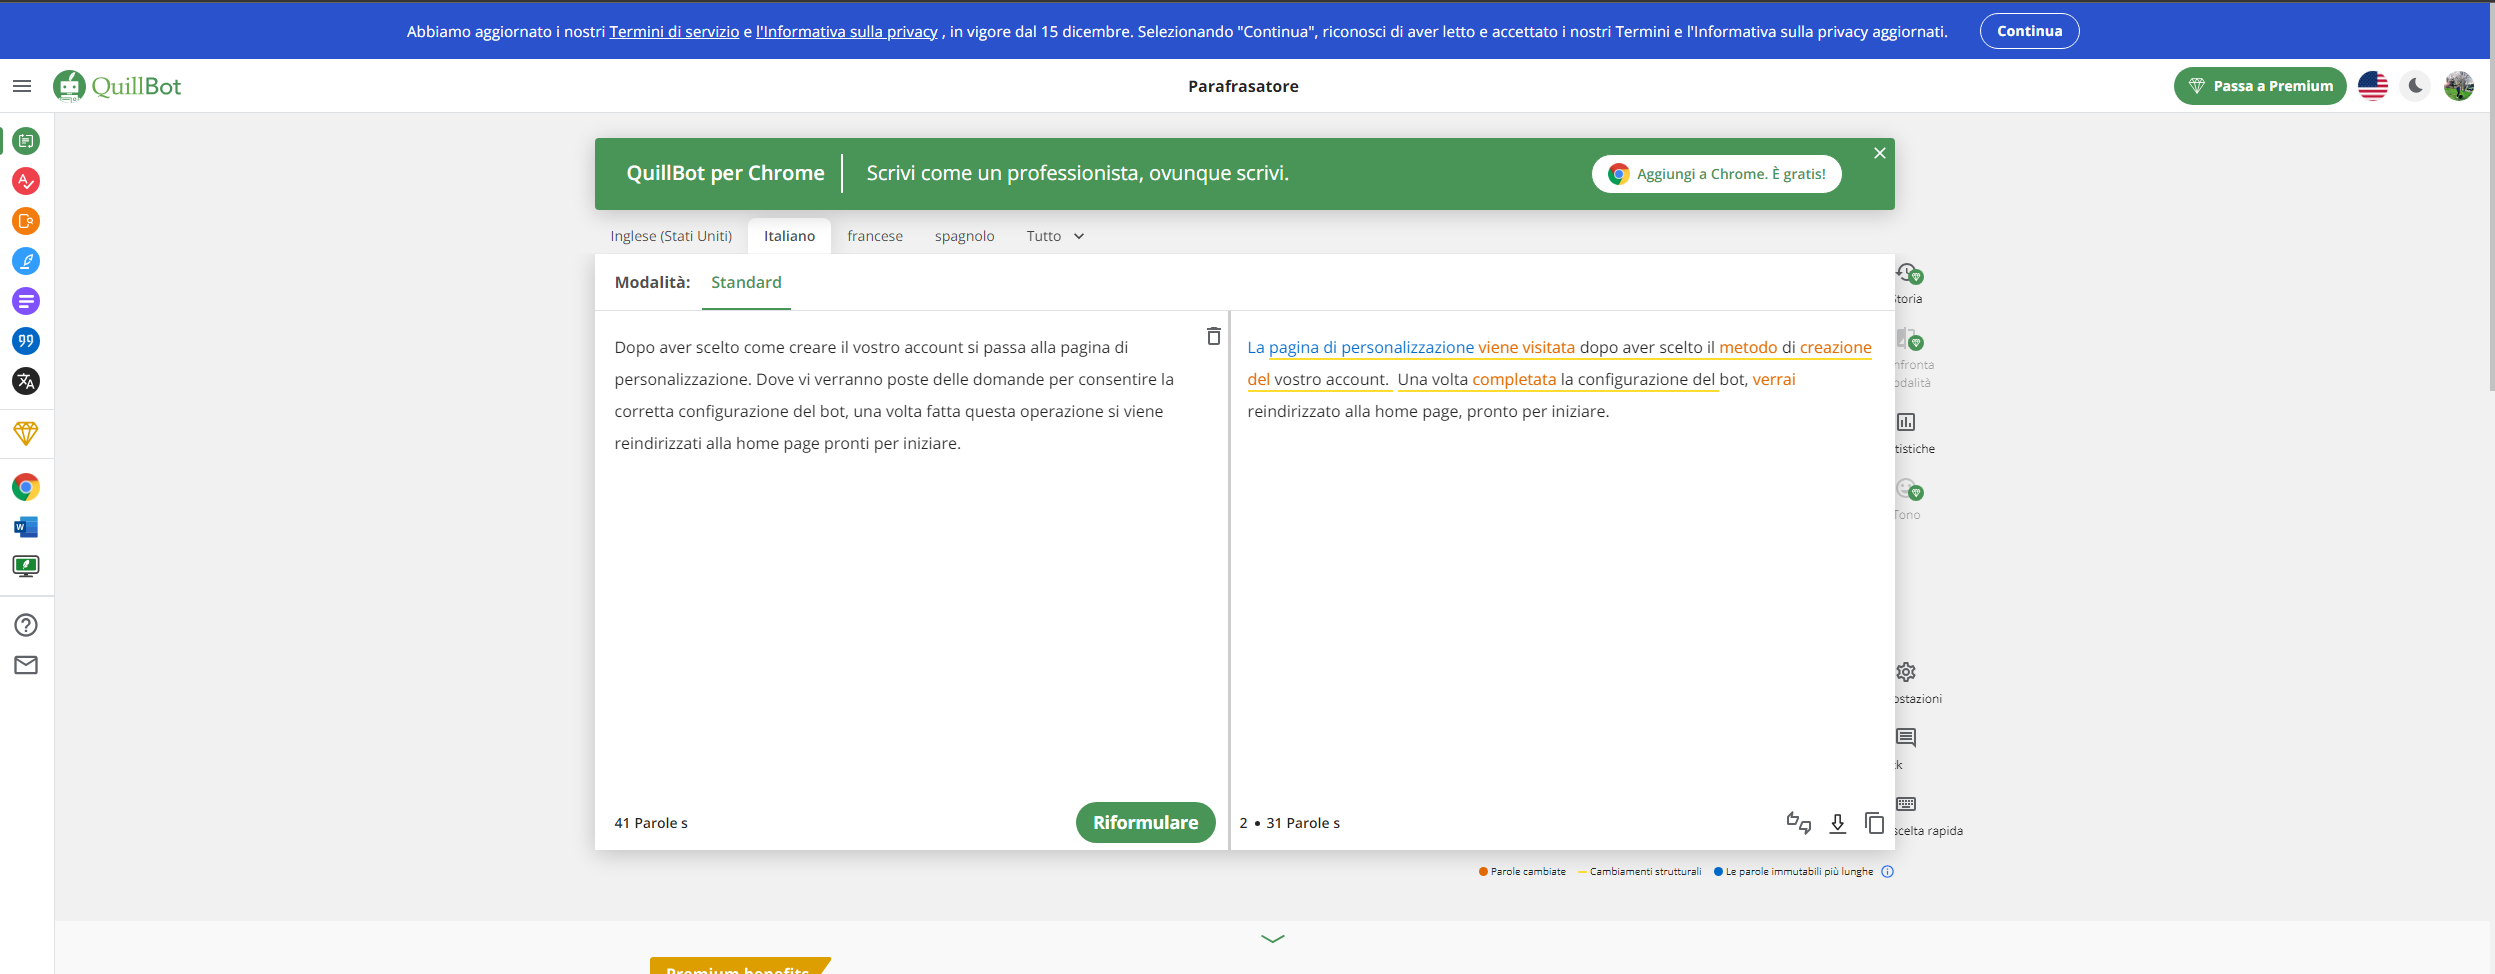
Task: Toggle dark mode with moon icon
Action: (x=2416, y=86)
